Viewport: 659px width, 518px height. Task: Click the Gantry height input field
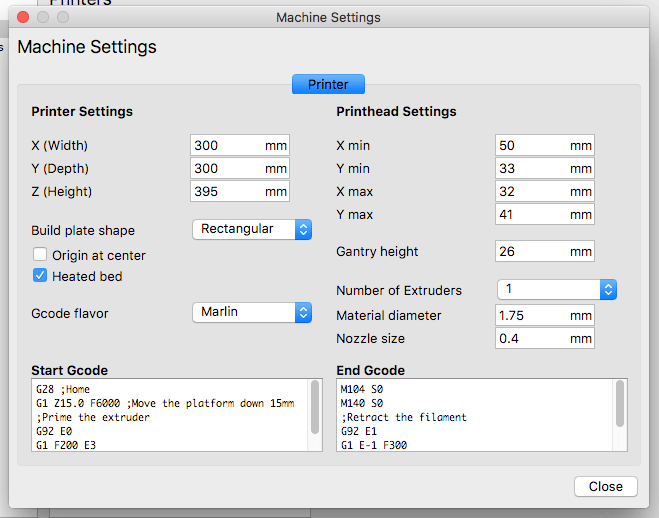(545, 251)
